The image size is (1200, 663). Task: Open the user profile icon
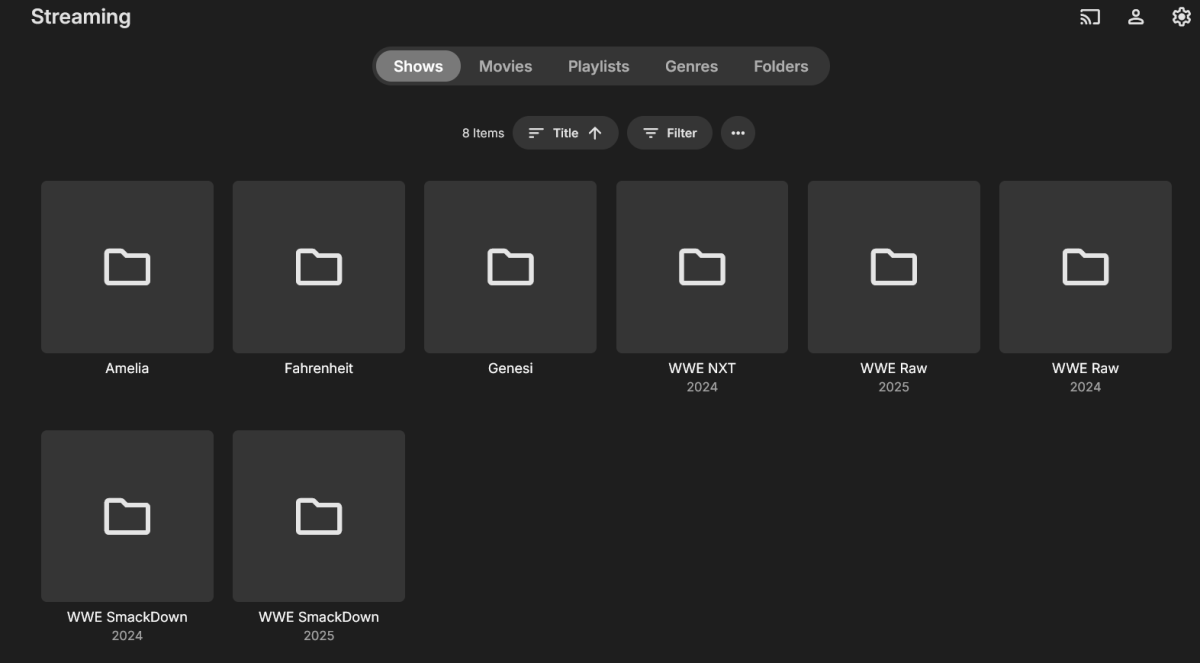(1135, 16)
